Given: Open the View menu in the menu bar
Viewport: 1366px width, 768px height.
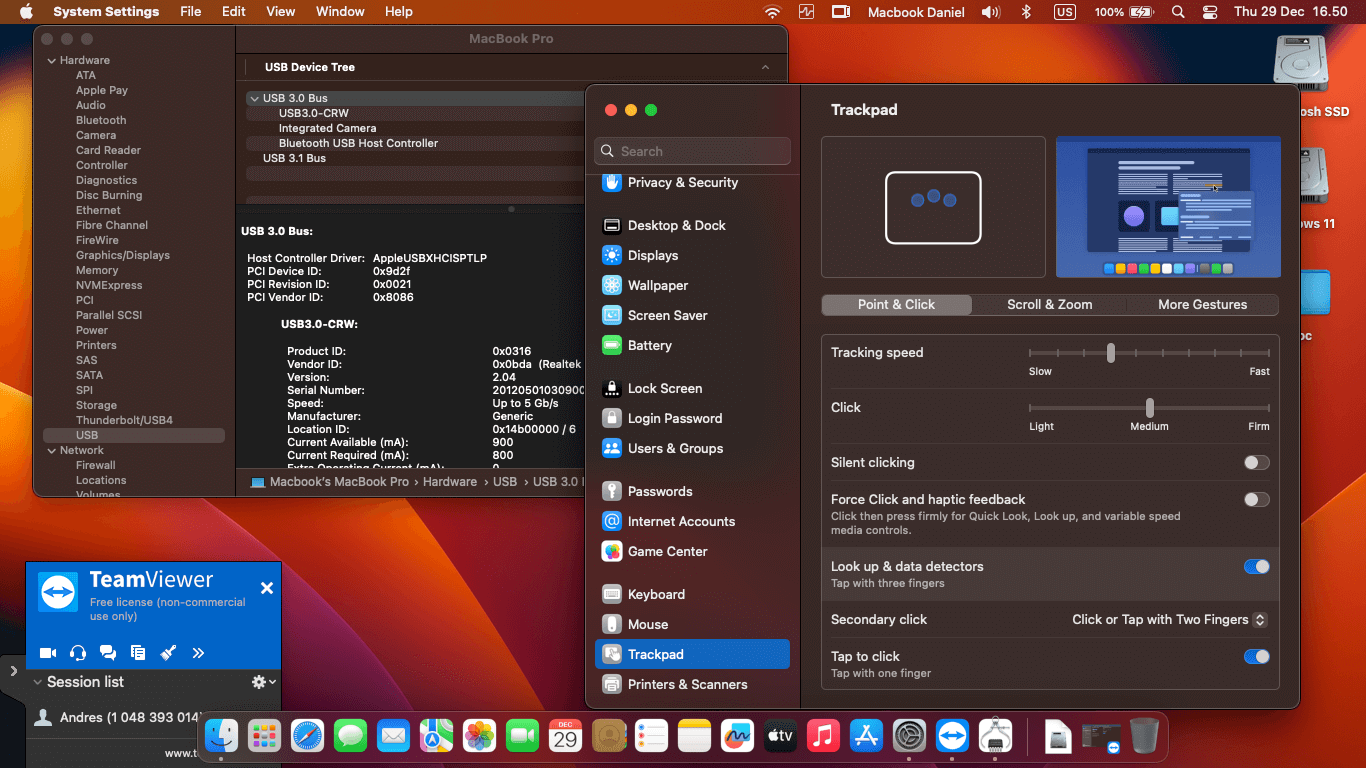Looking at the screenshot, I should (280, 11).
